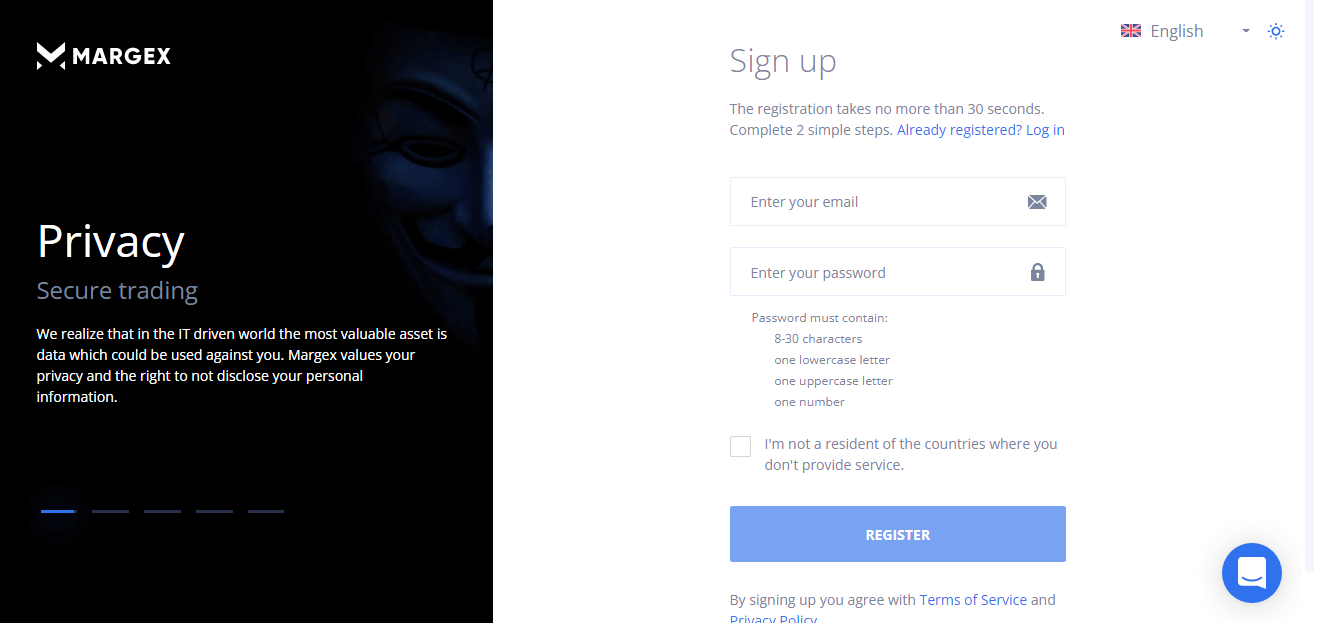Image resolution: width=1317 pixels, height=623 pixels.
Task: Go to first carousel slide indicator
Action: (x=58, y=511)
